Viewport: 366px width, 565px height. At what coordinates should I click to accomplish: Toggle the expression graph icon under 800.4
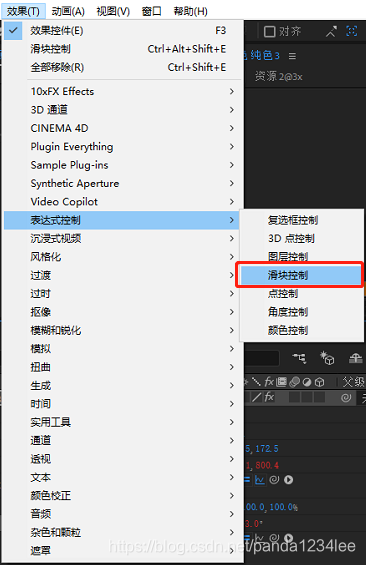click(x=260, y=480)
